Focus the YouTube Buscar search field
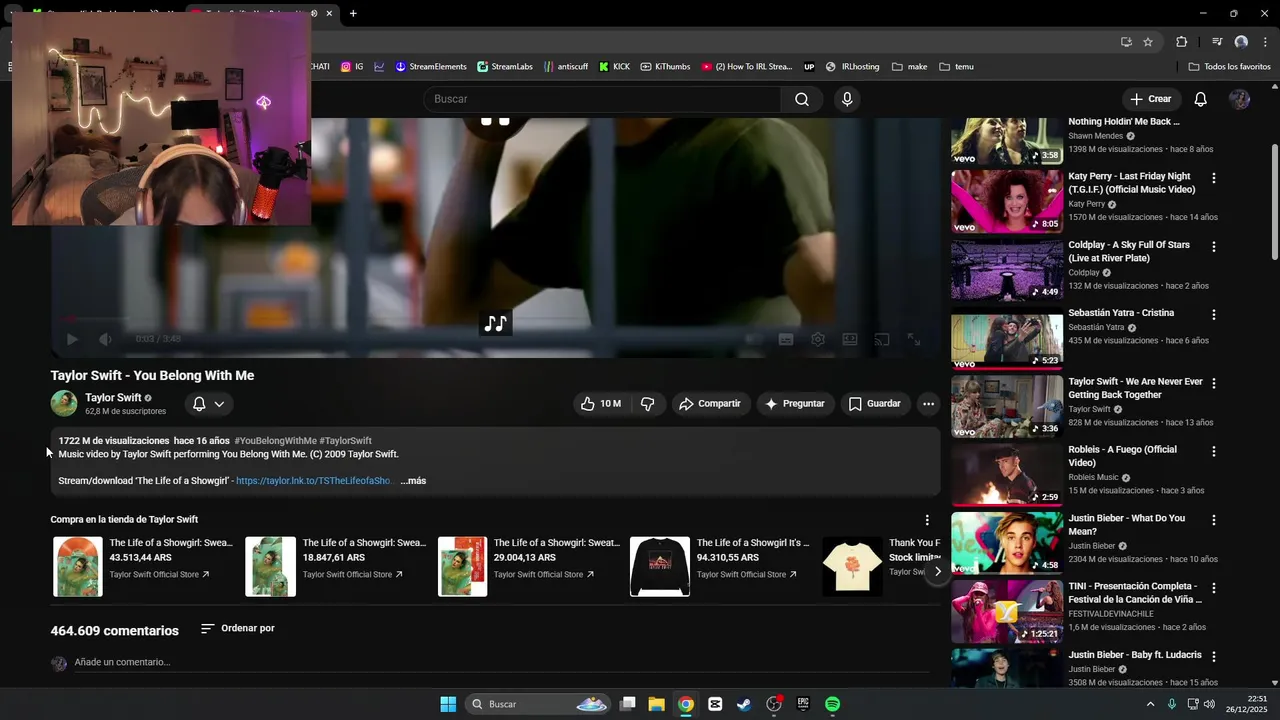 coord(603,99)
